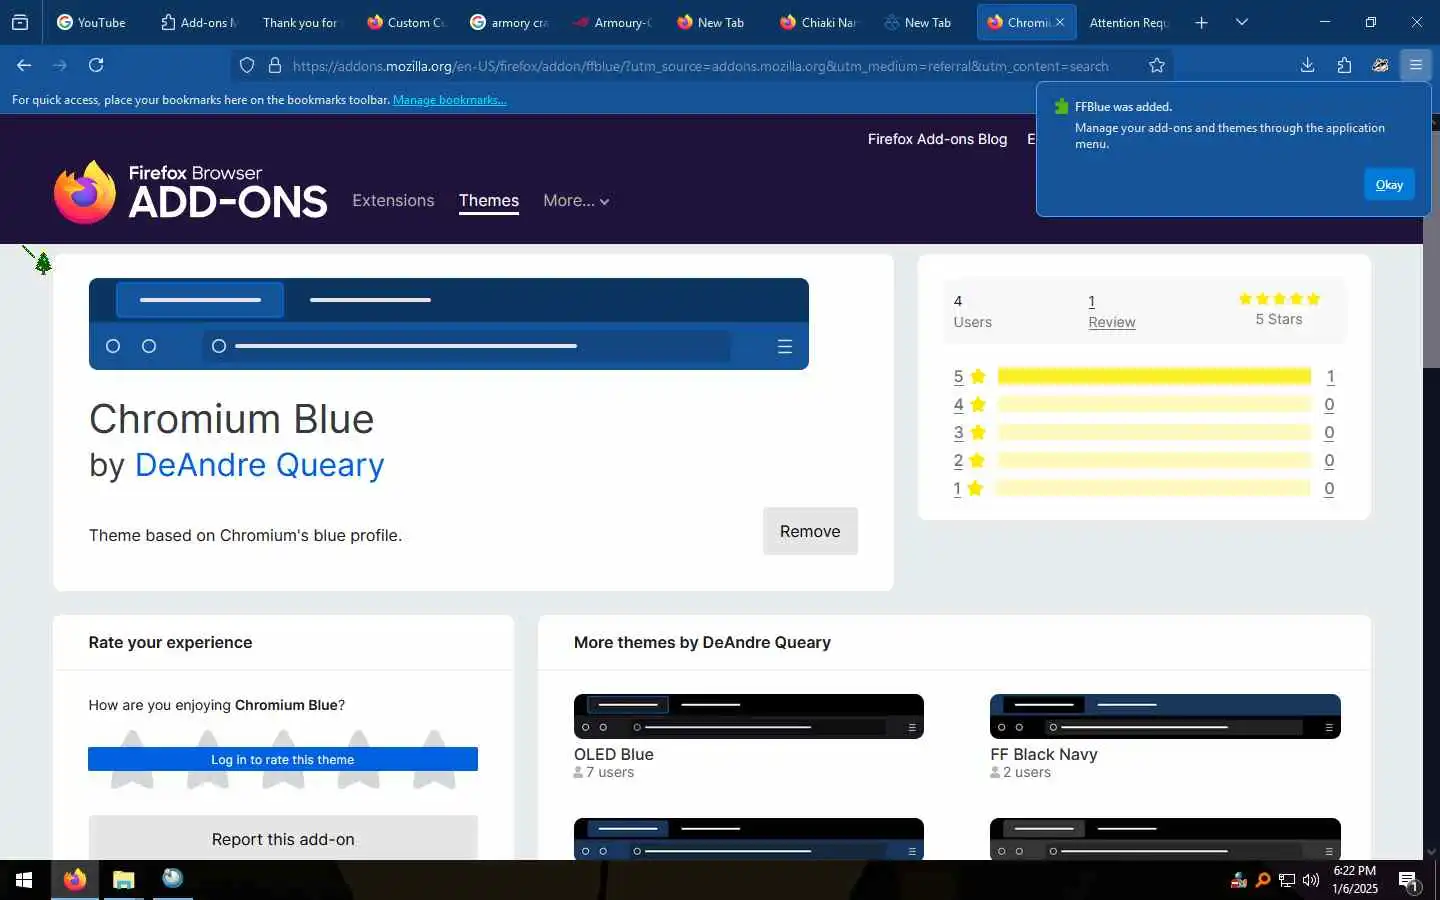List all tabs dropdown arrow
1440x900 pixels.
coord(1242,22)
